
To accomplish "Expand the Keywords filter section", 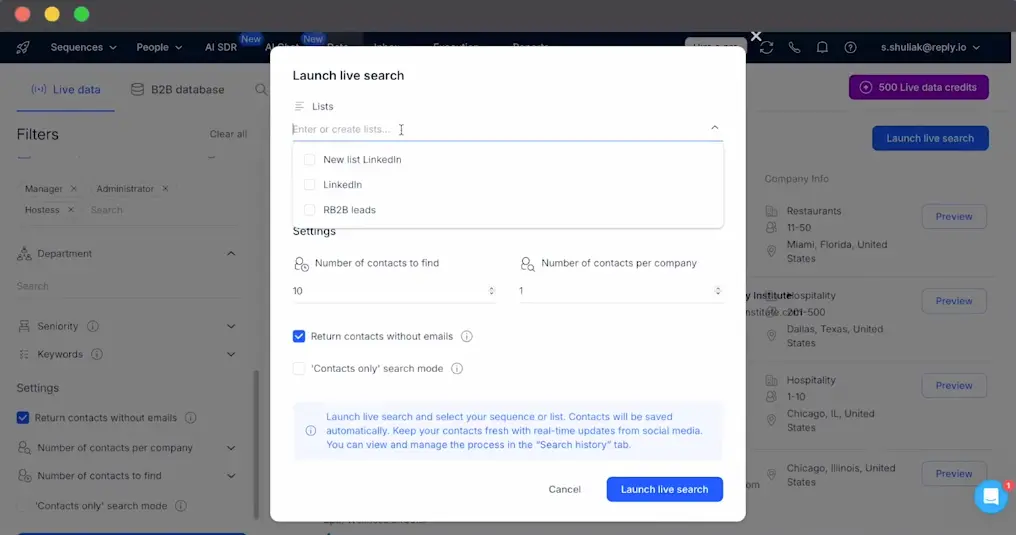I will (x=231, y=354).
